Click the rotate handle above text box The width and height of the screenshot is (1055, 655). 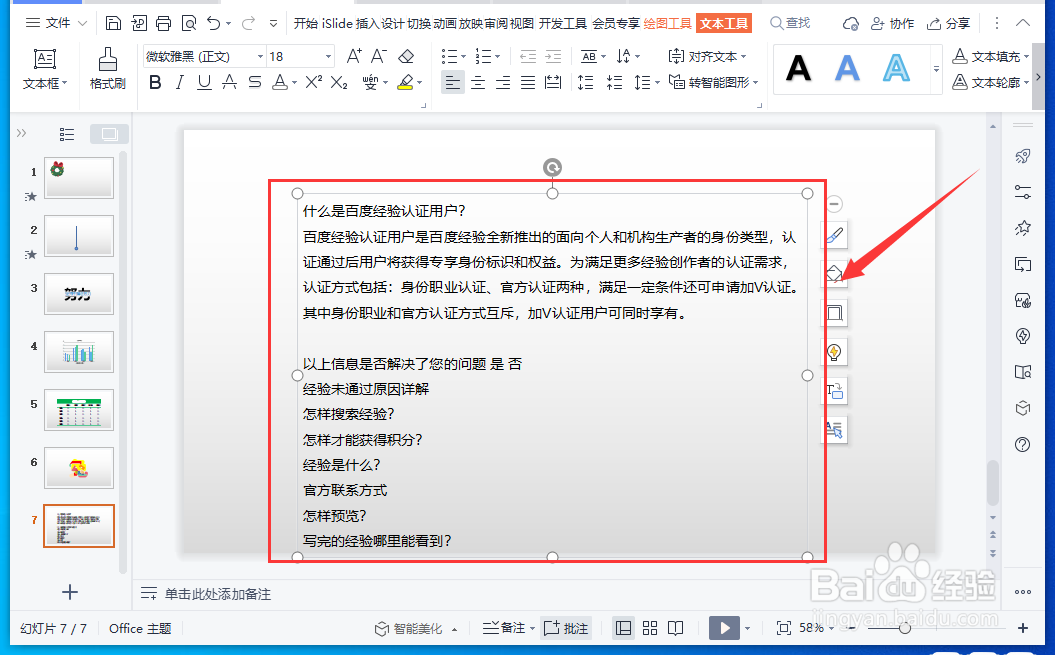[552, 168]
